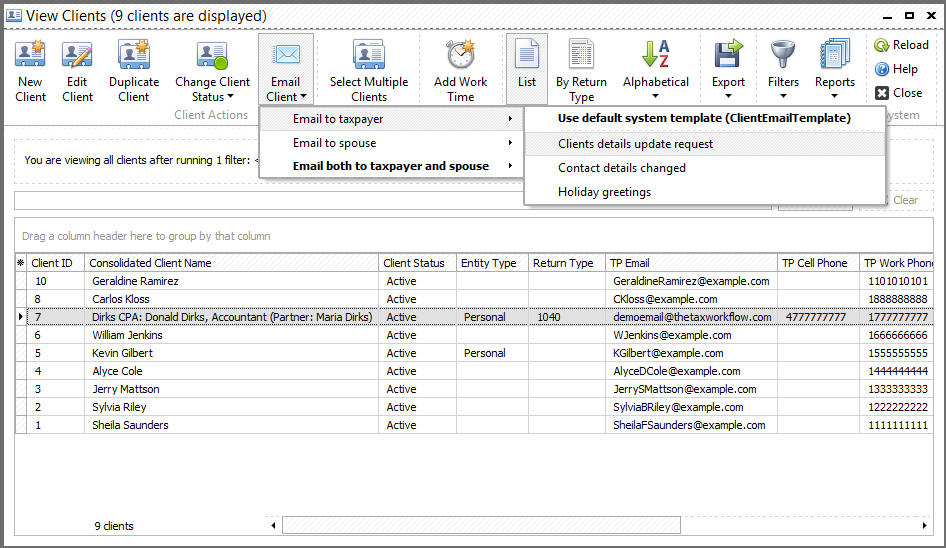Click the Close button in the toolbar
Image resolution: width=946 pixels, height=548 pixels.
pos(899,93)
